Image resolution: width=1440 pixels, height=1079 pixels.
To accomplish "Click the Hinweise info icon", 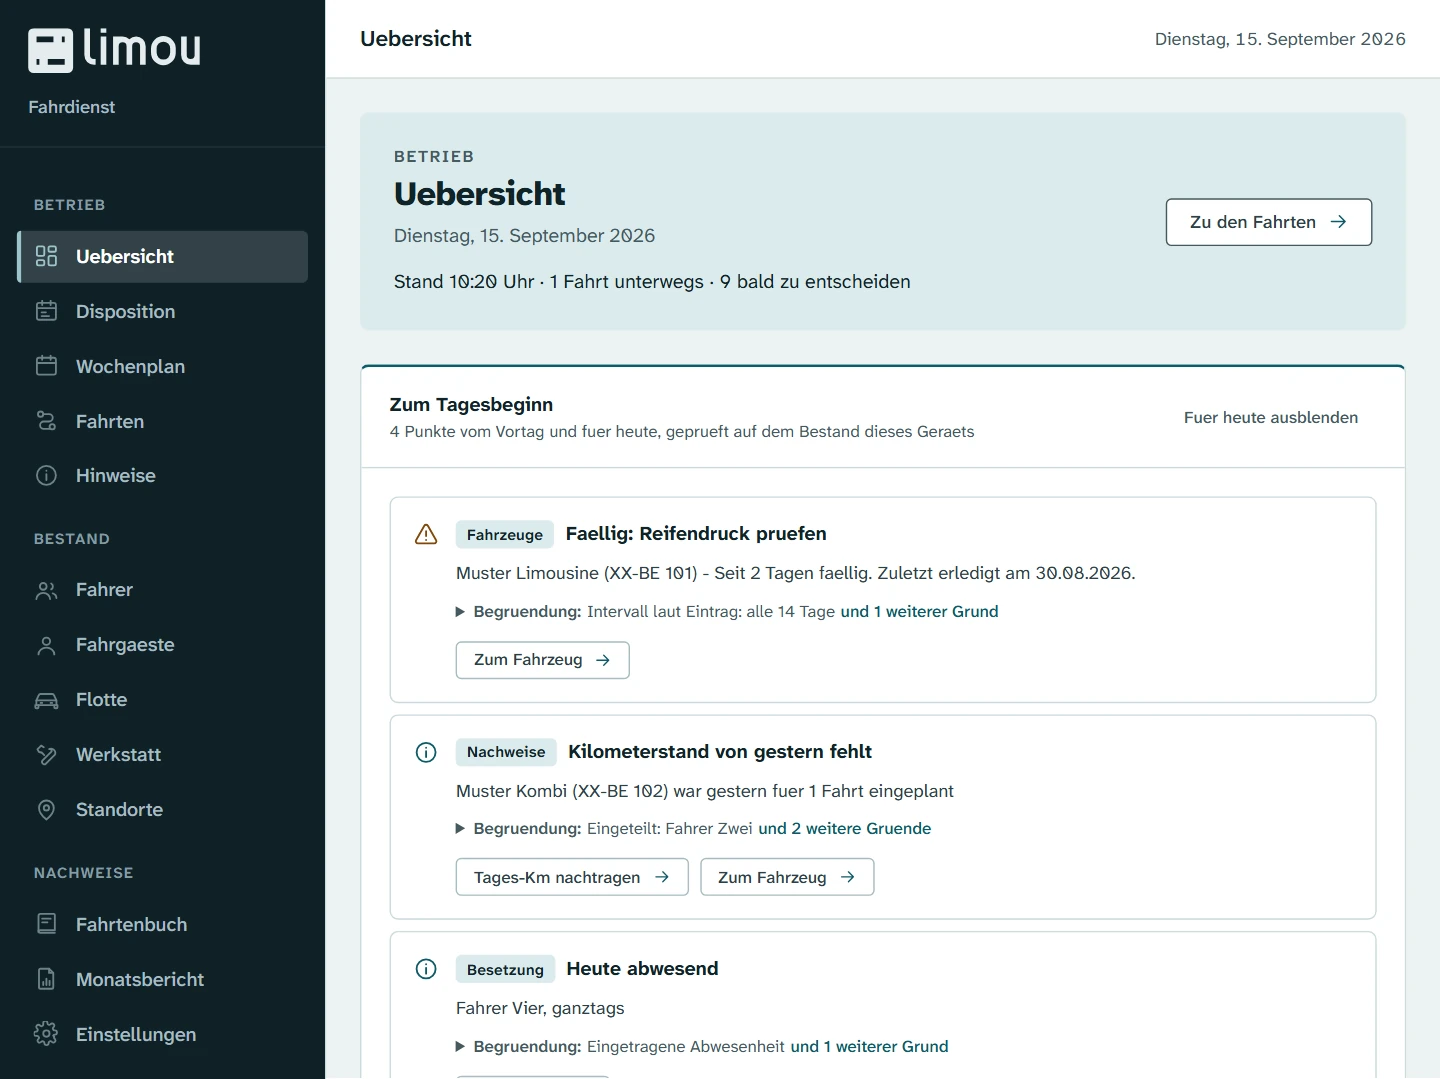I will click(x=46, y=475).
